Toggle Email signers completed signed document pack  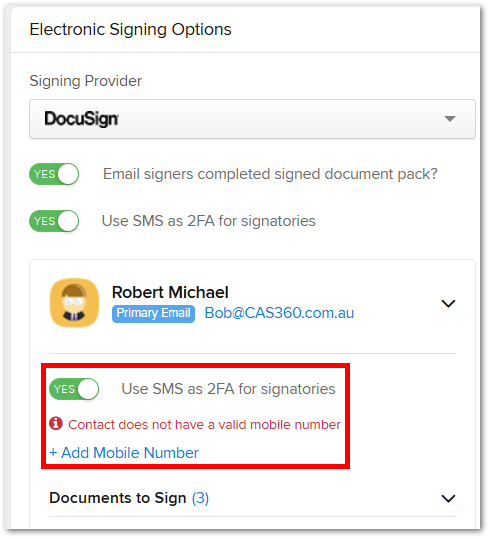click(x=54, y=174)
